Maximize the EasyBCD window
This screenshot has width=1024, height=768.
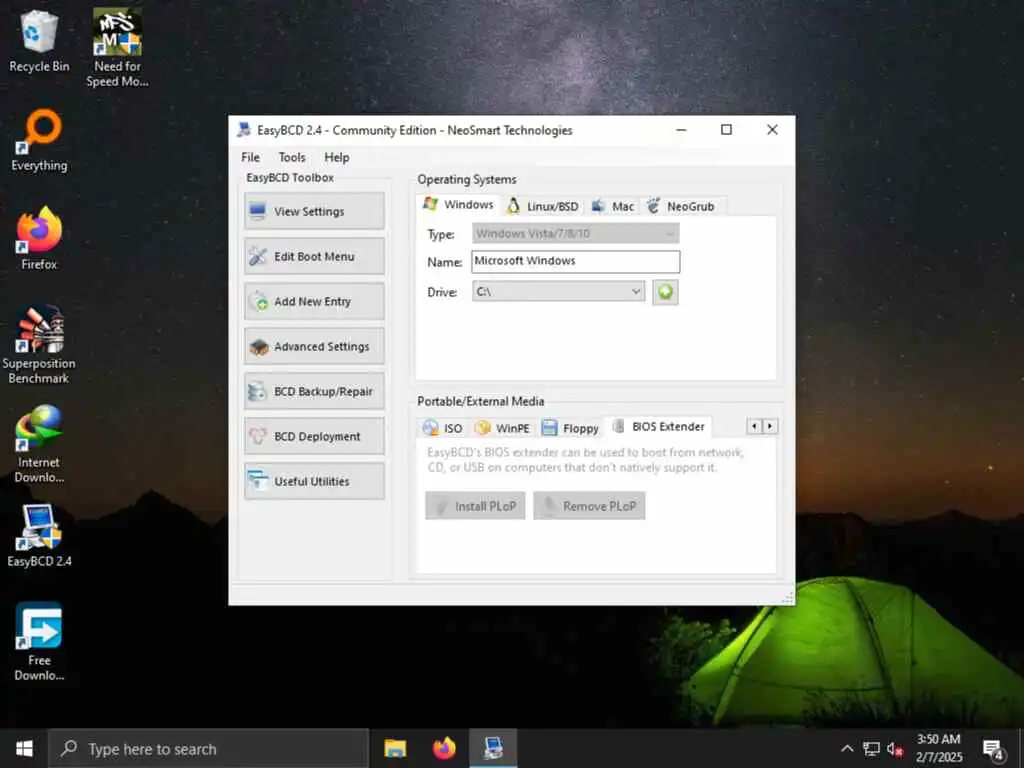(726, 129)
